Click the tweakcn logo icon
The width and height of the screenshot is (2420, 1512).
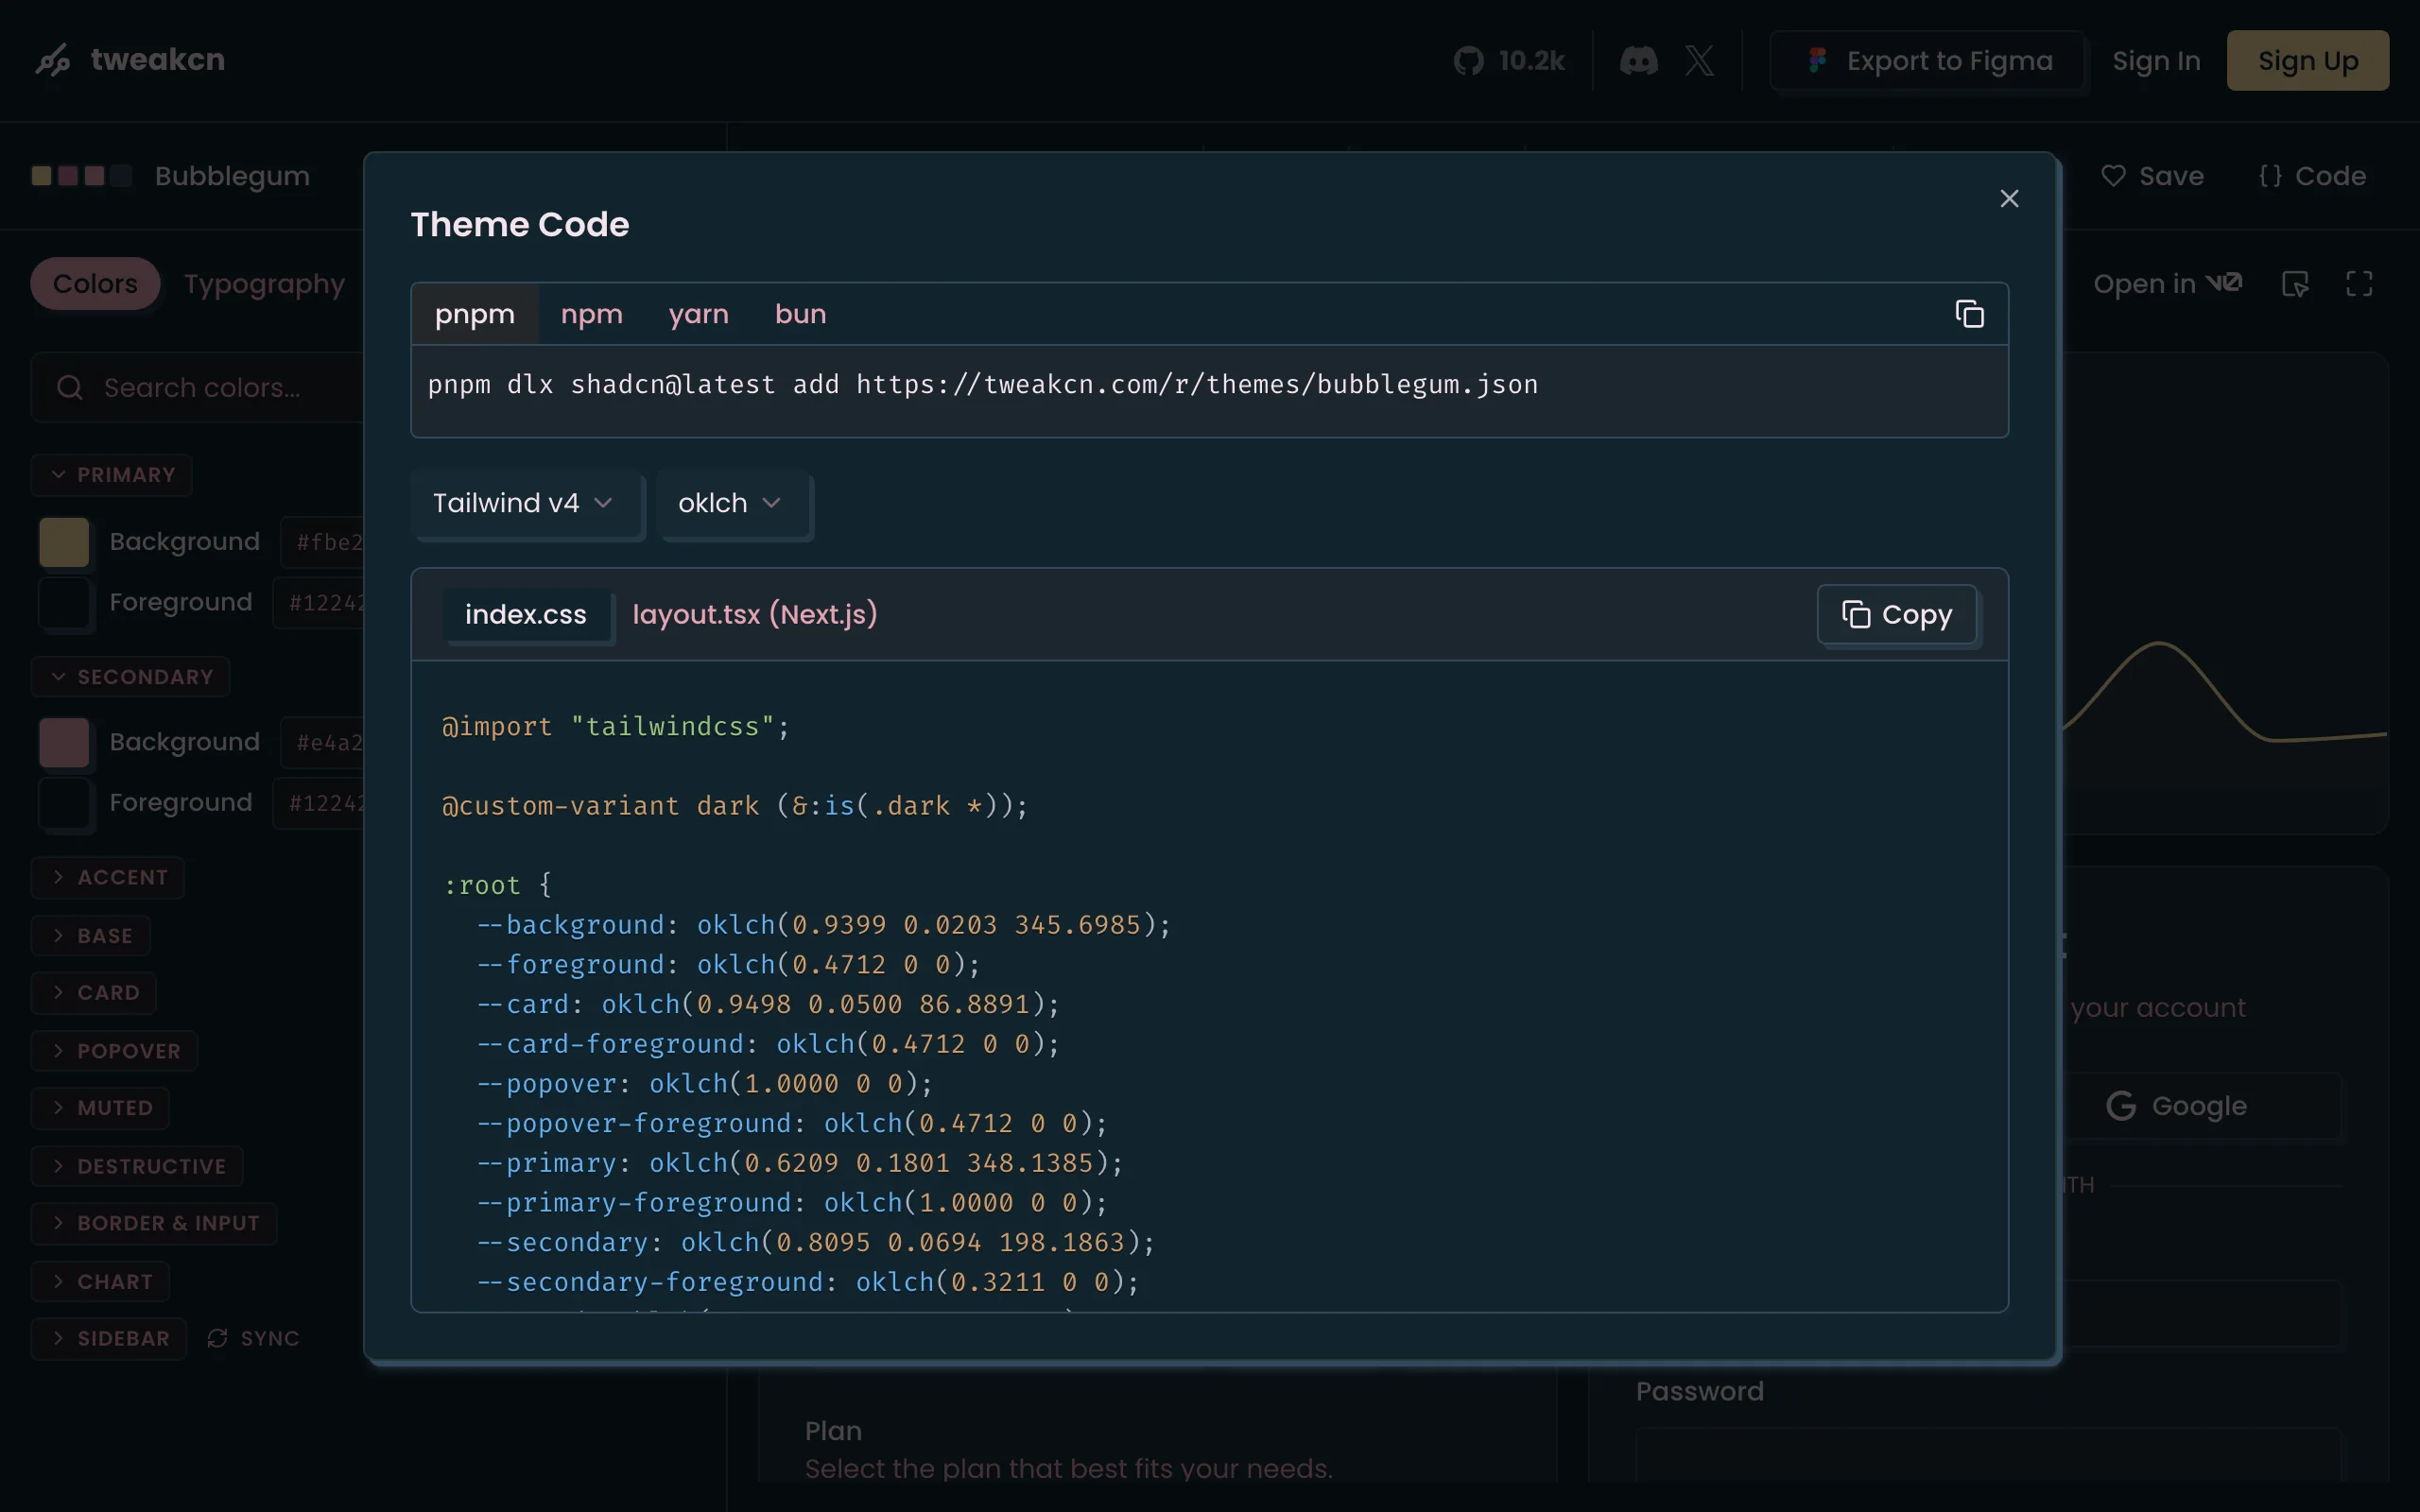[x=53, y=60]
